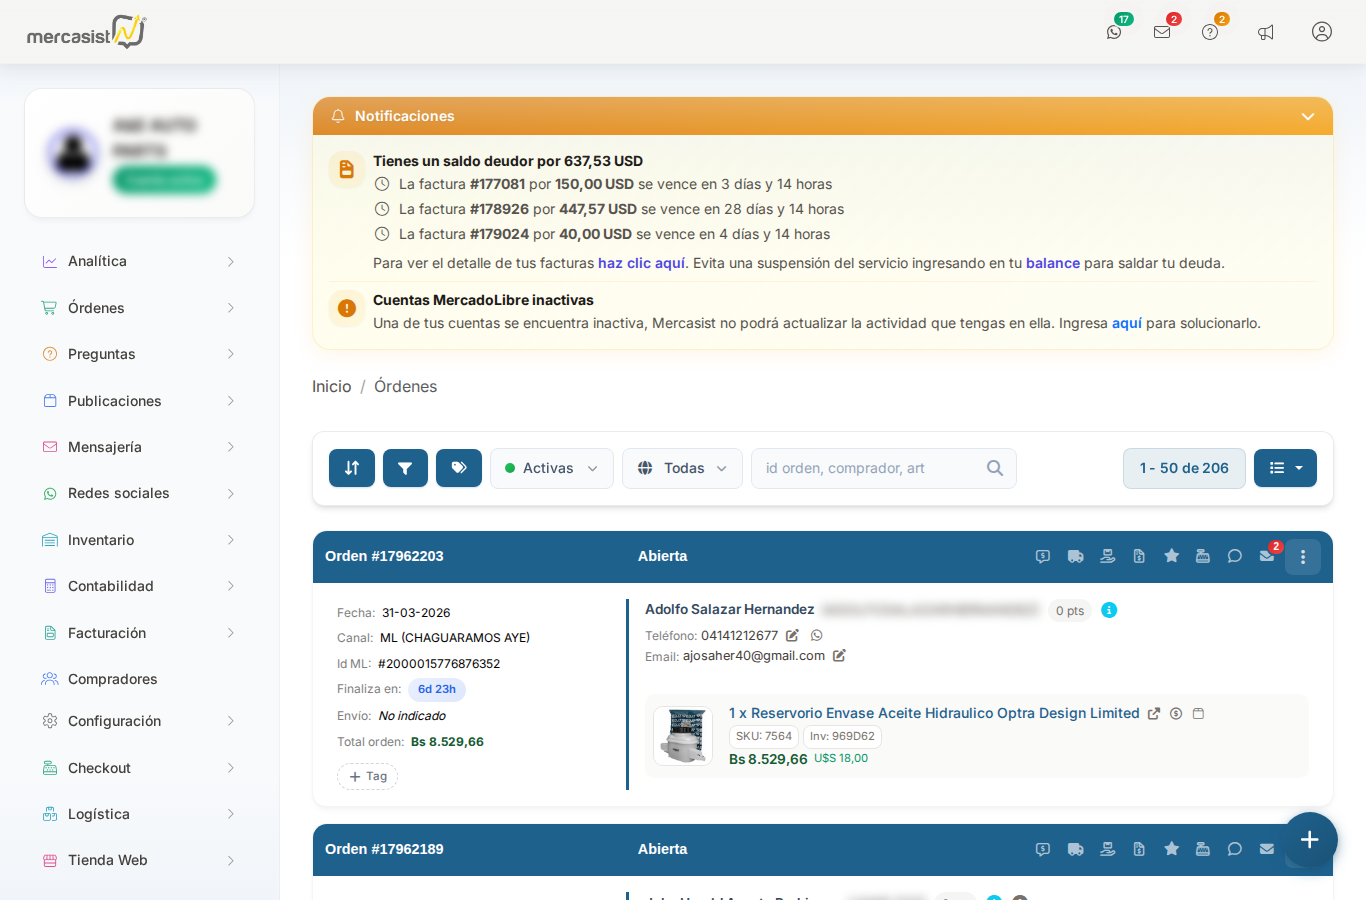Viewport: 1366px width, 900px height.
Task: Click the Mercasist logo
Action: [87, 32]
